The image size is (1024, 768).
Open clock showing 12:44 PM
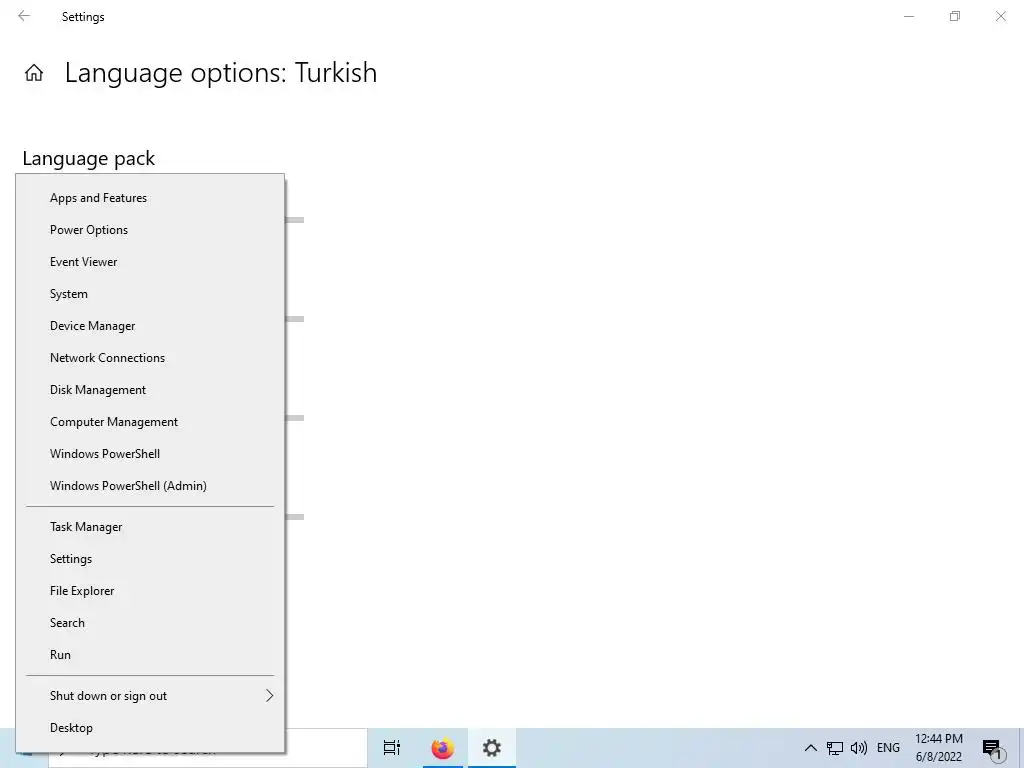tap(938, 748)
